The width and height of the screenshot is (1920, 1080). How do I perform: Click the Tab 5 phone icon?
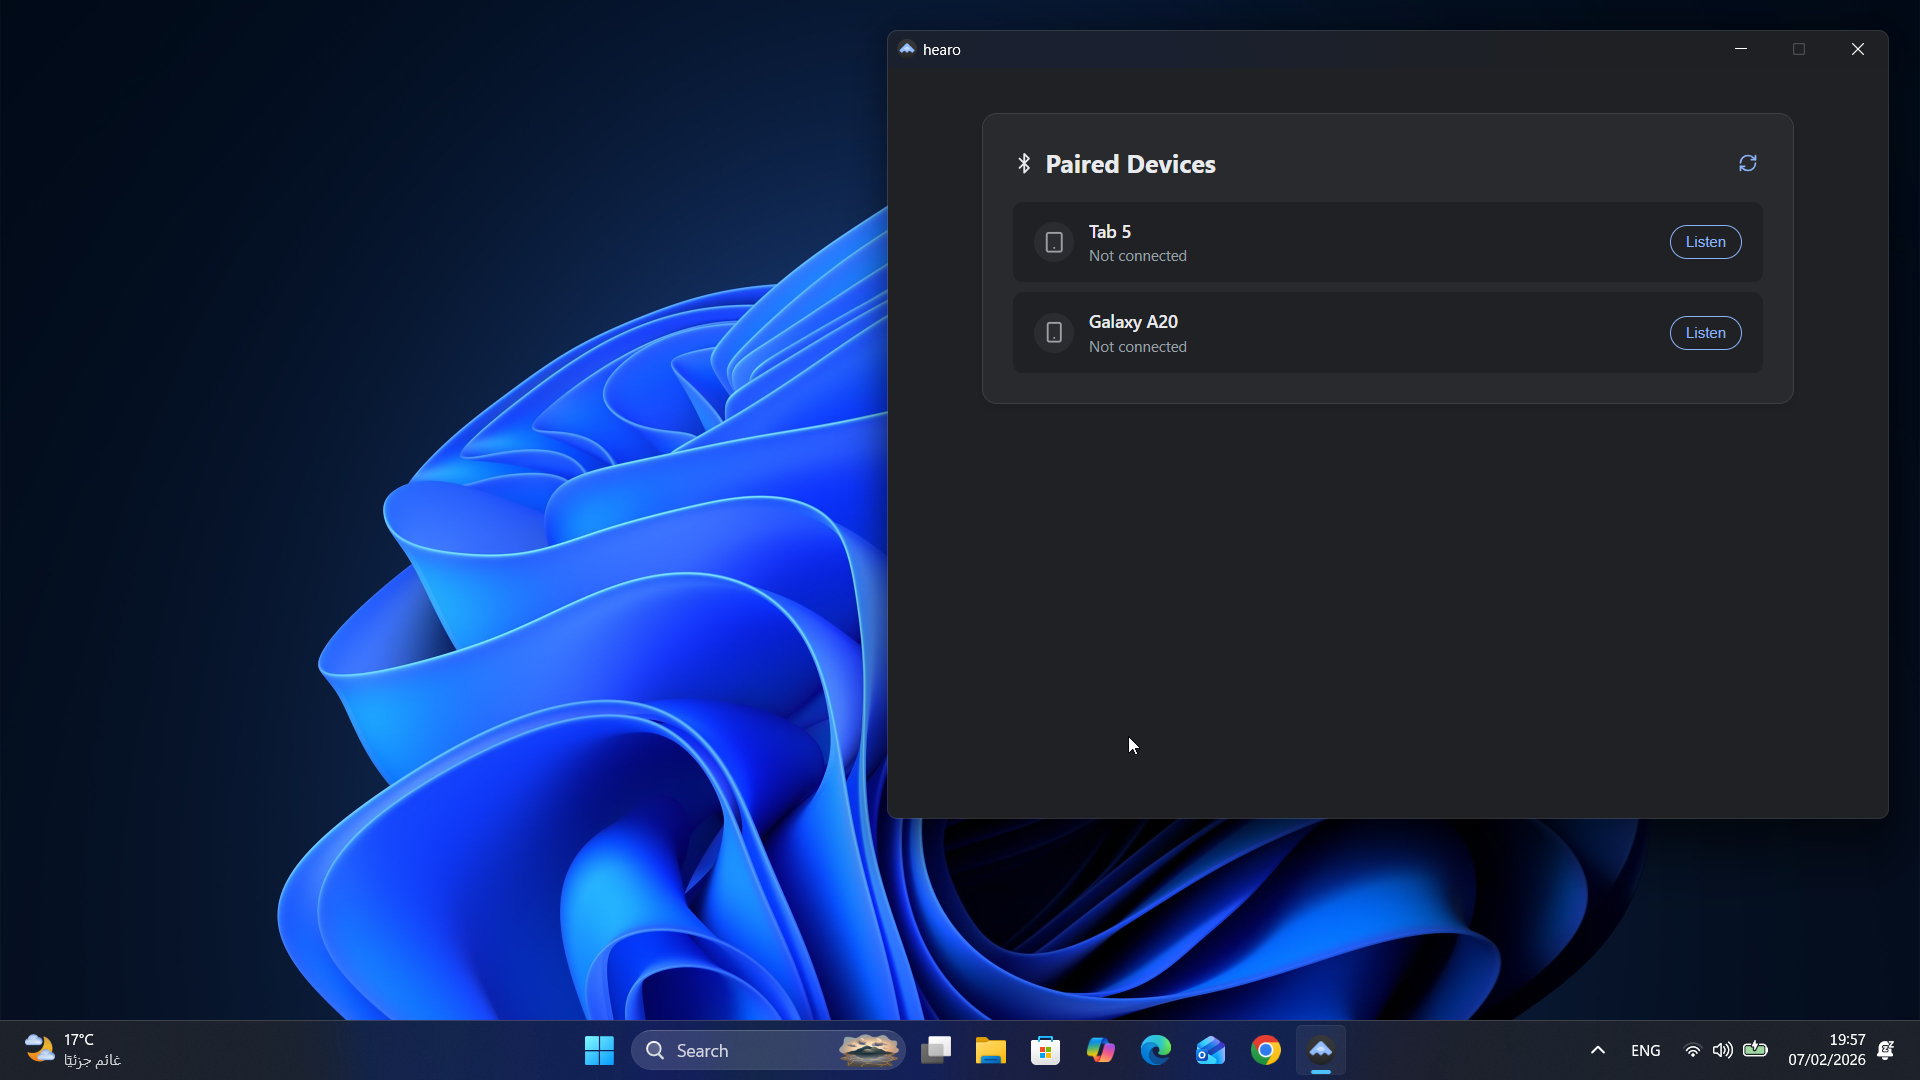pos(1054,242)
